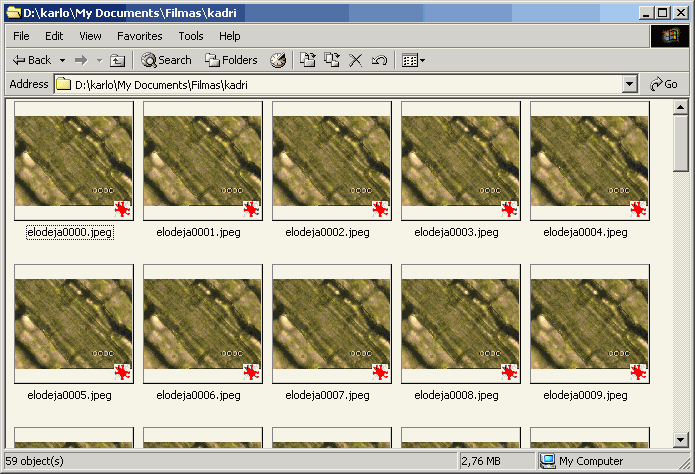Select thumbnail of elodeja0002.jpeg
695x474 pixels.
tap(332, 161)
